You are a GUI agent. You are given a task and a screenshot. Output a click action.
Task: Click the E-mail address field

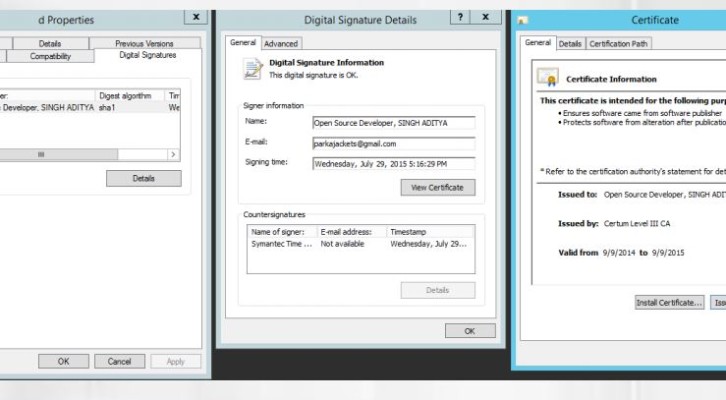pyautogui.click(x=392, y=143)
